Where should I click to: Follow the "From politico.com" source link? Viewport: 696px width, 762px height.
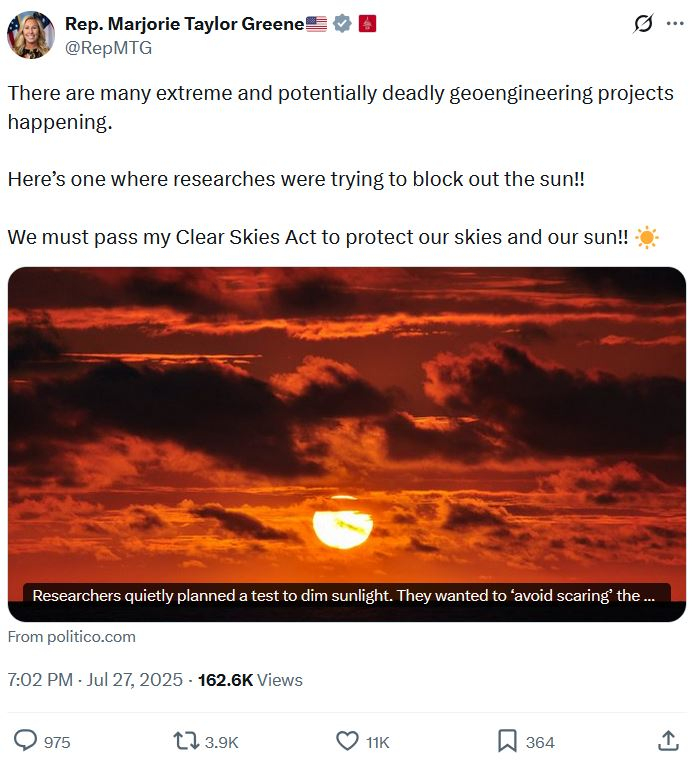pos(72,637)
